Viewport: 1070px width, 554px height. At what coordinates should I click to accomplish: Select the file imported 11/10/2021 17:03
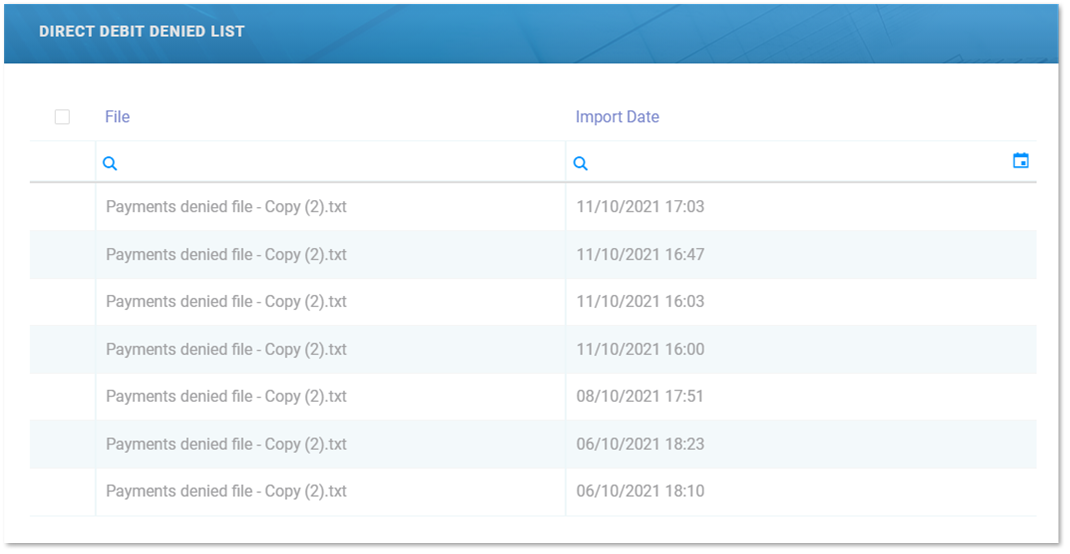(226, 207)
